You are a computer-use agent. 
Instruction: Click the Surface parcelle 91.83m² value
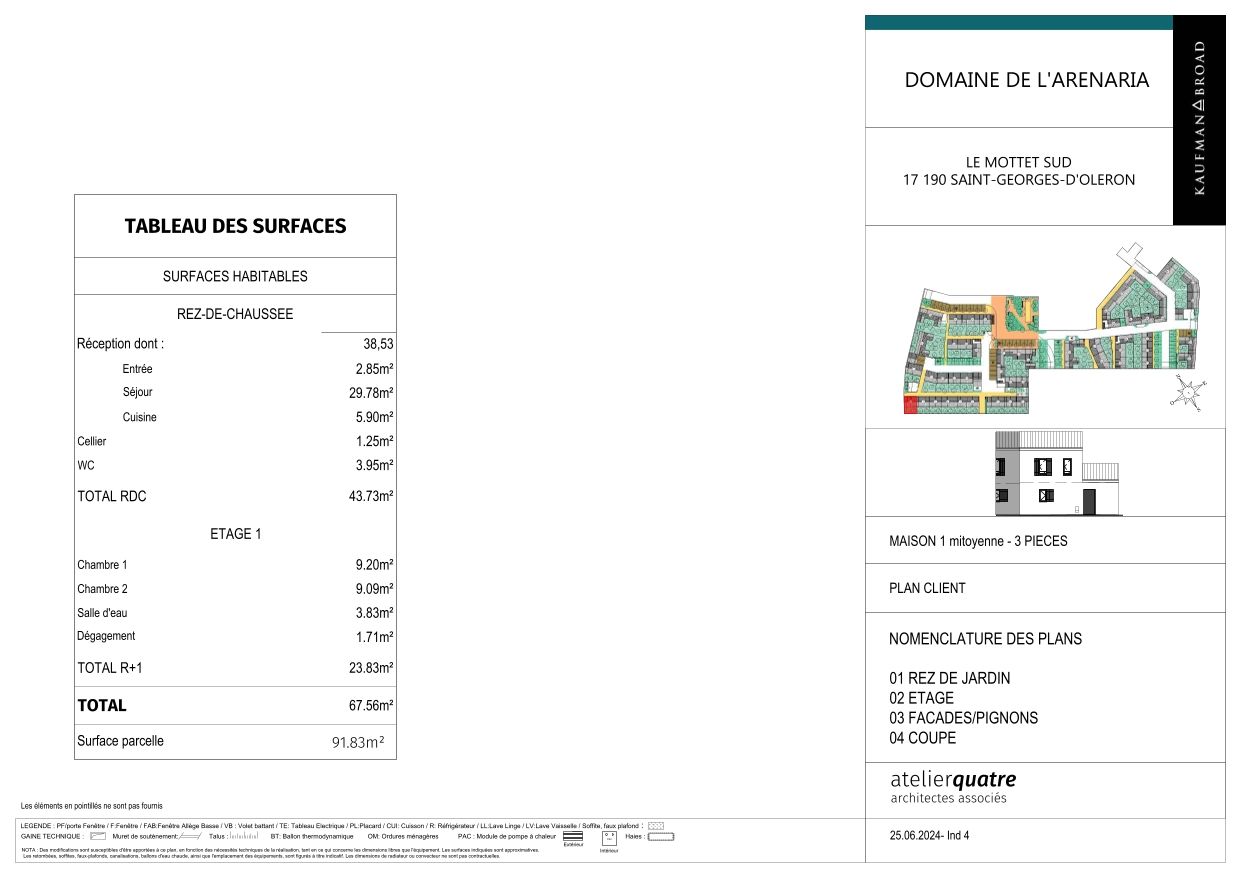coord(358,740)
